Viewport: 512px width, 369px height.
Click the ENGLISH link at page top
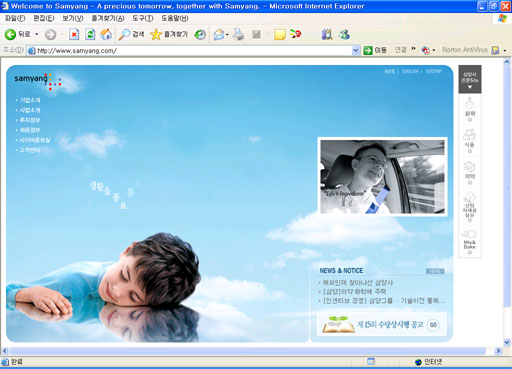click(x=410, y=71)
